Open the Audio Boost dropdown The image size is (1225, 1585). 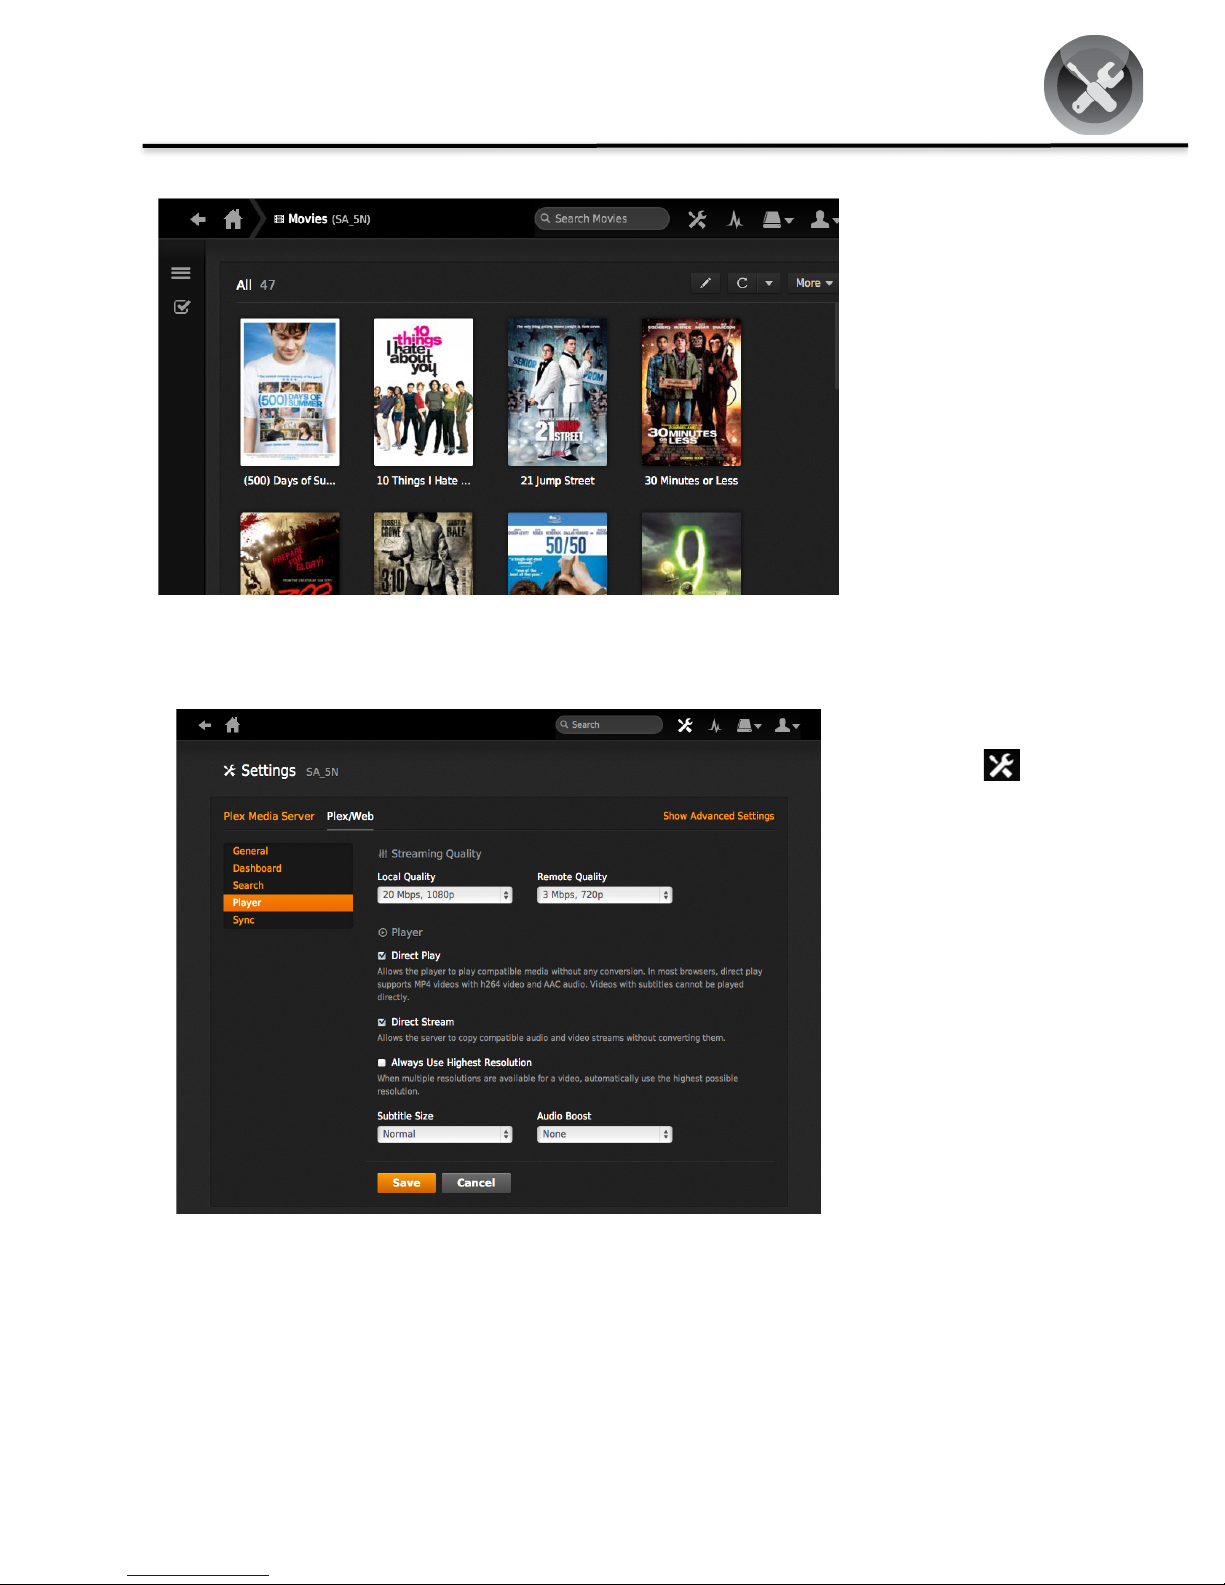[605, 1134]
